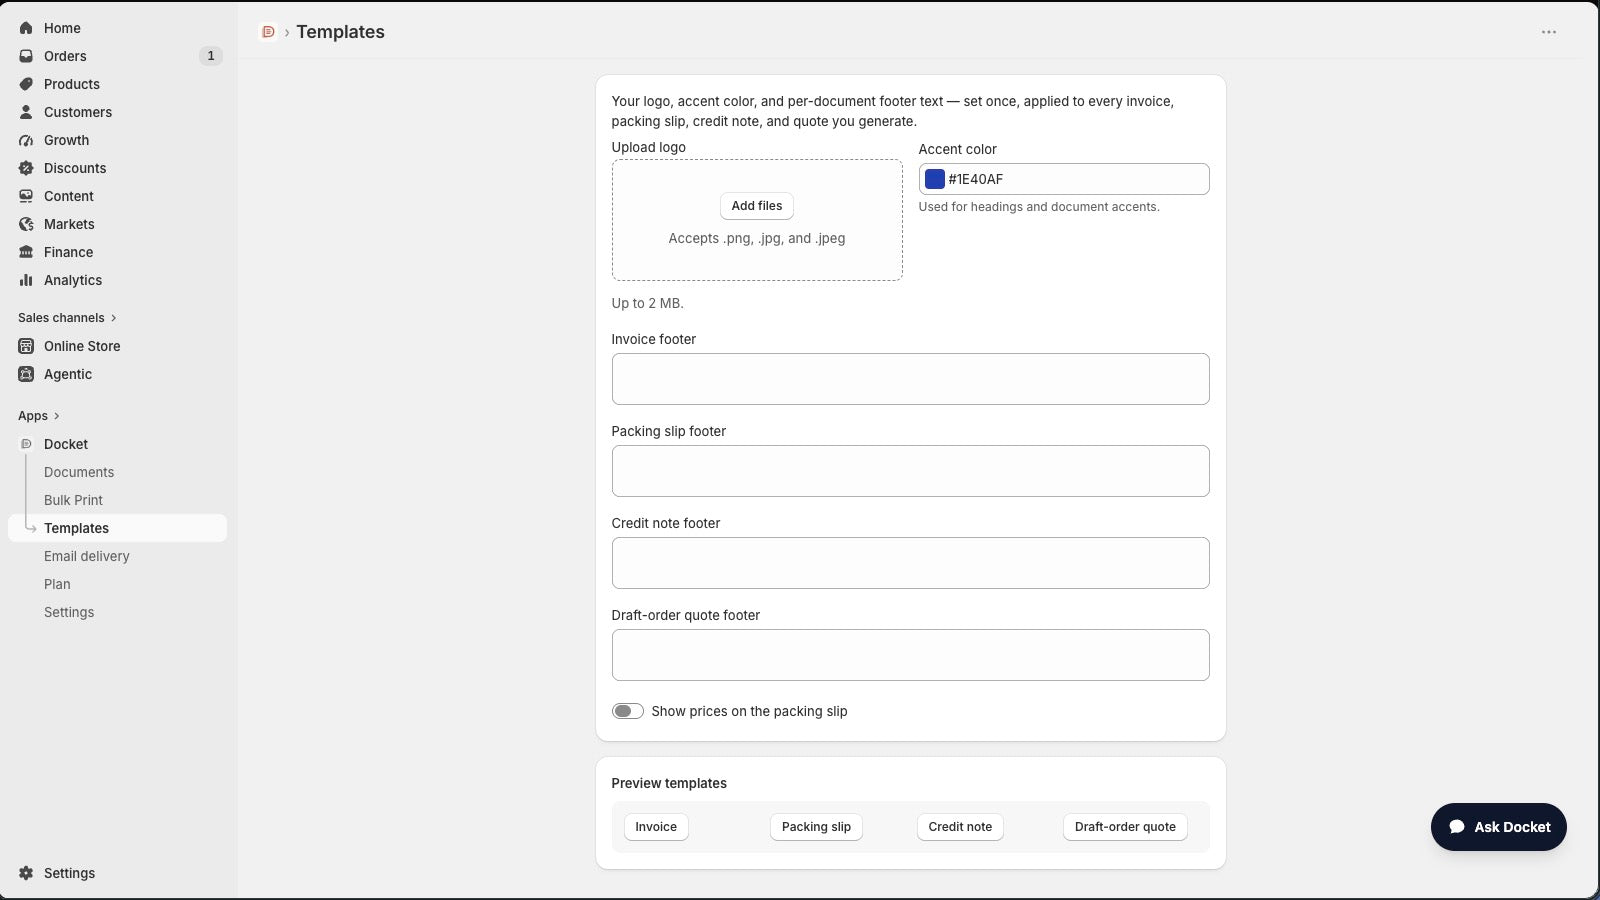1600x900 pixels.
Task: Go to Bulk Print in Docket
Action: [x=73, y=500]
